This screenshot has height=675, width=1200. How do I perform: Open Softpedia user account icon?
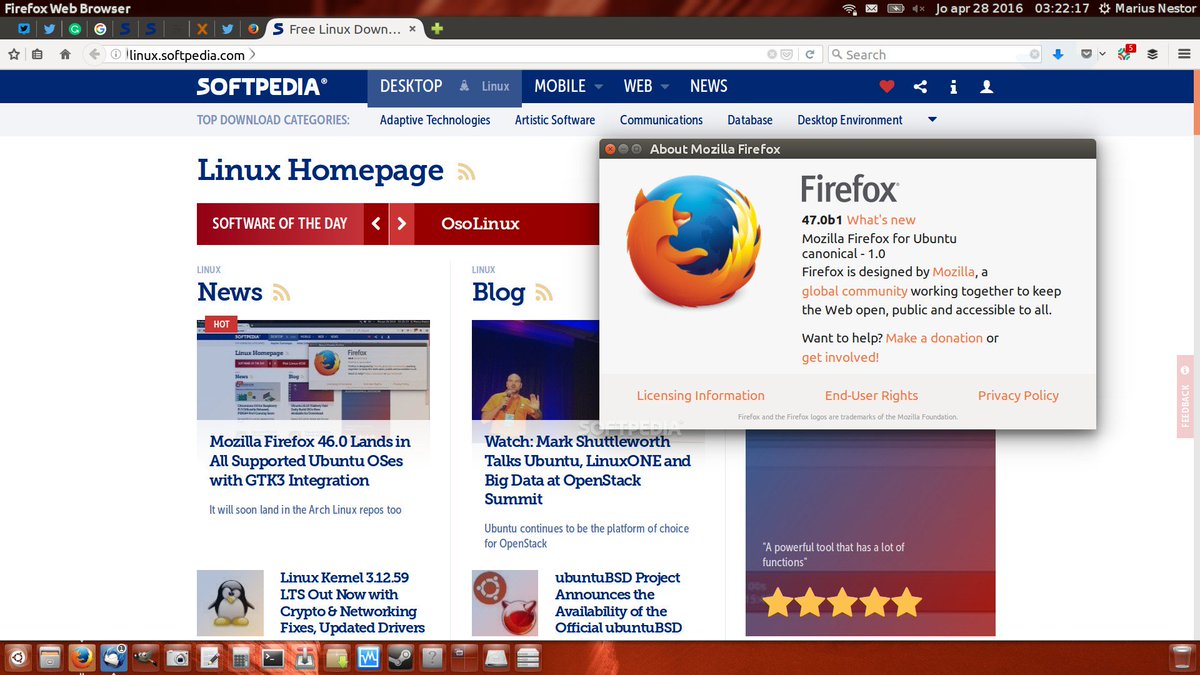tap(986, 87)
